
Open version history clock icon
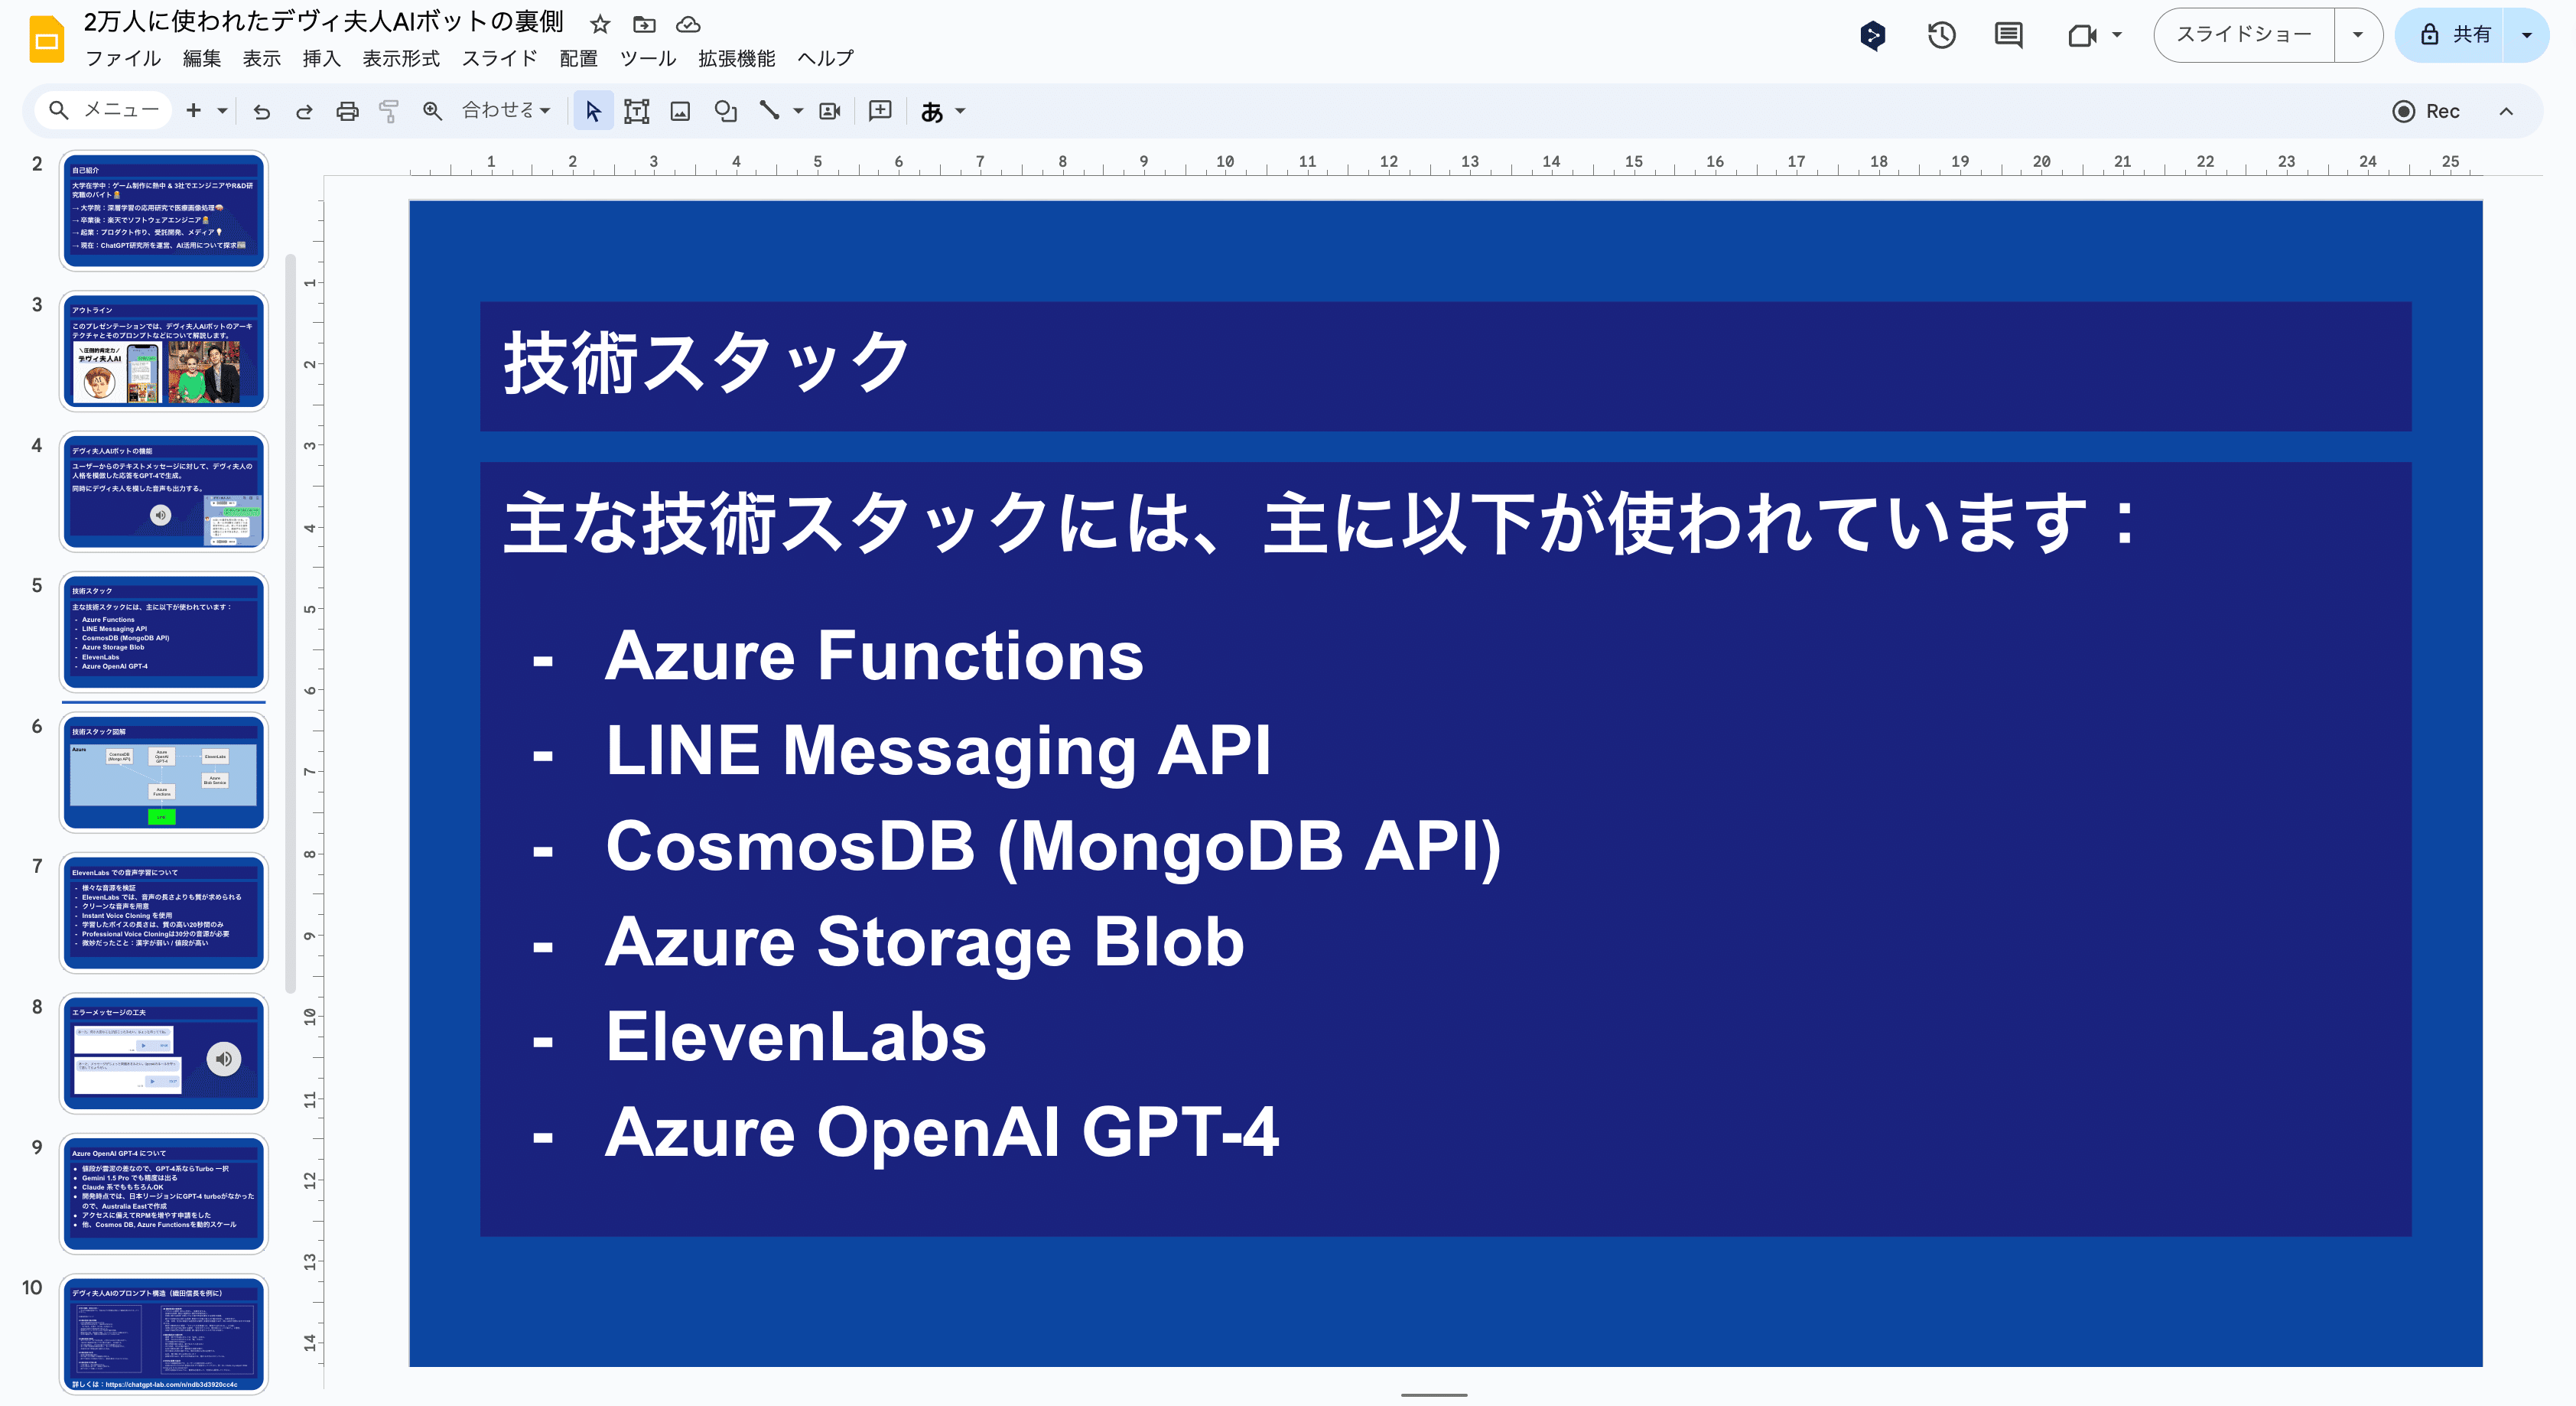coord(1941,36)
